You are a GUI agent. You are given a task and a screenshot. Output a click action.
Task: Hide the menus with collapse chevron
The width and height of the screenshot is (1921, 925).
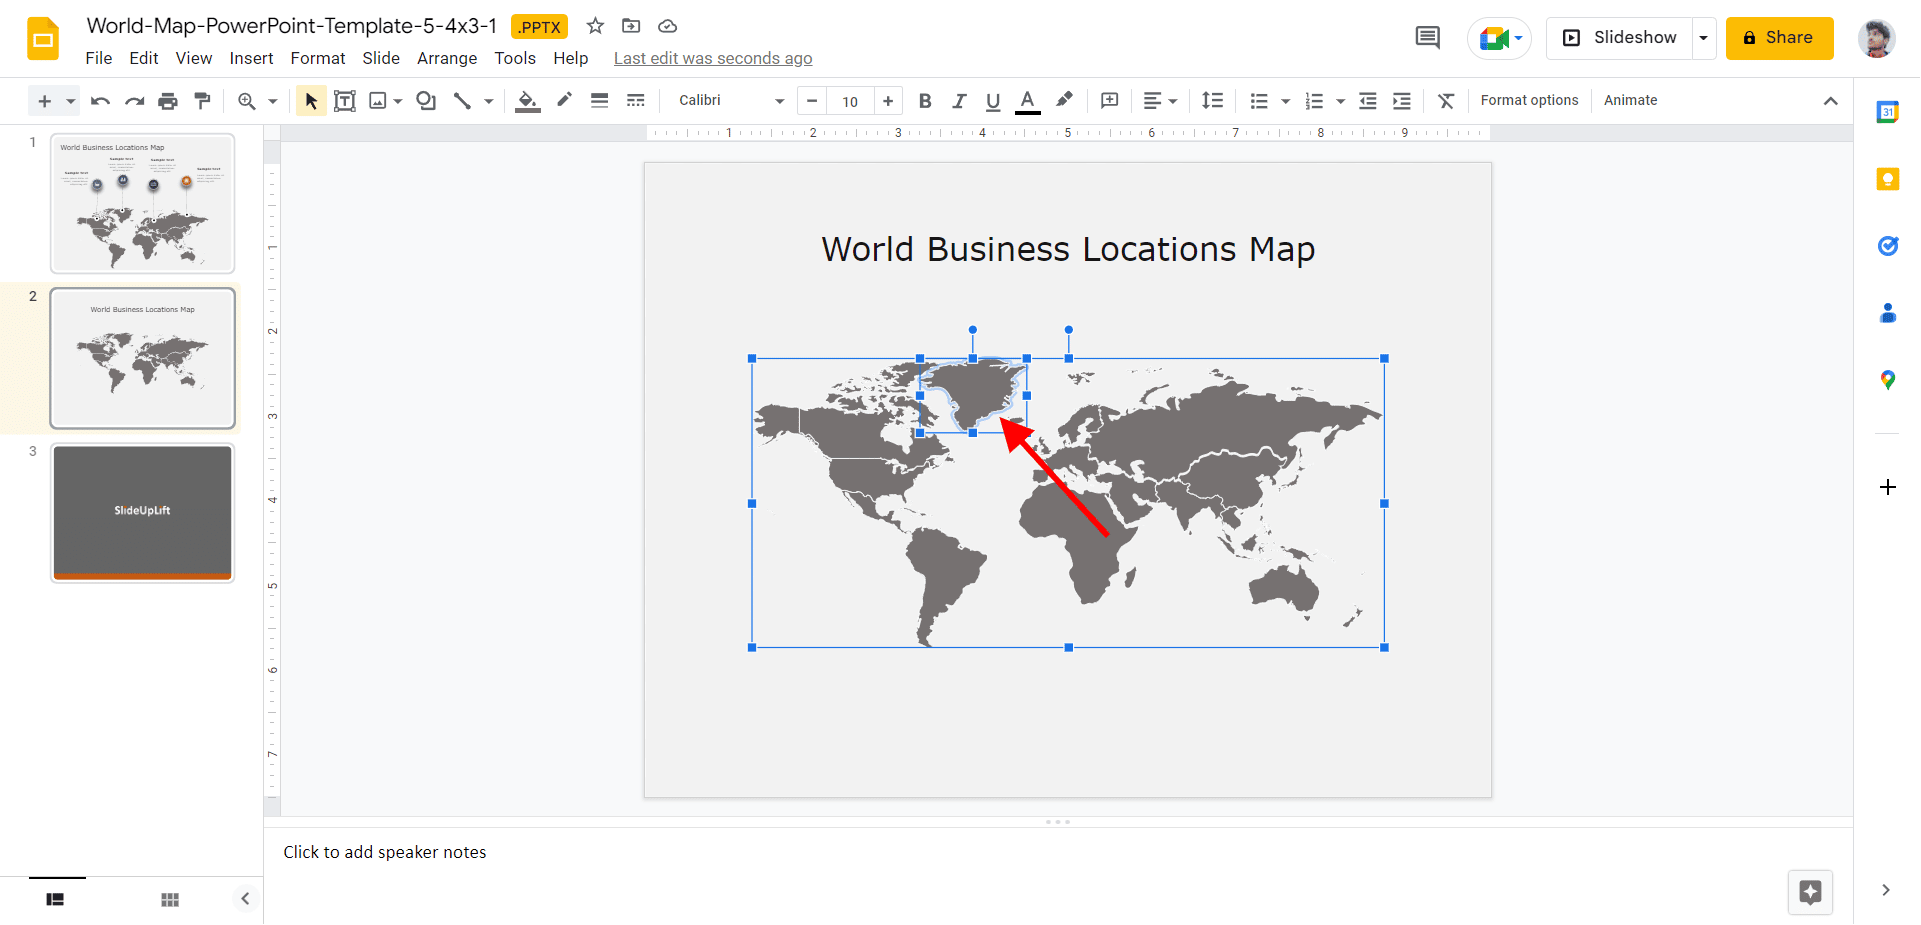point(1830,101)
